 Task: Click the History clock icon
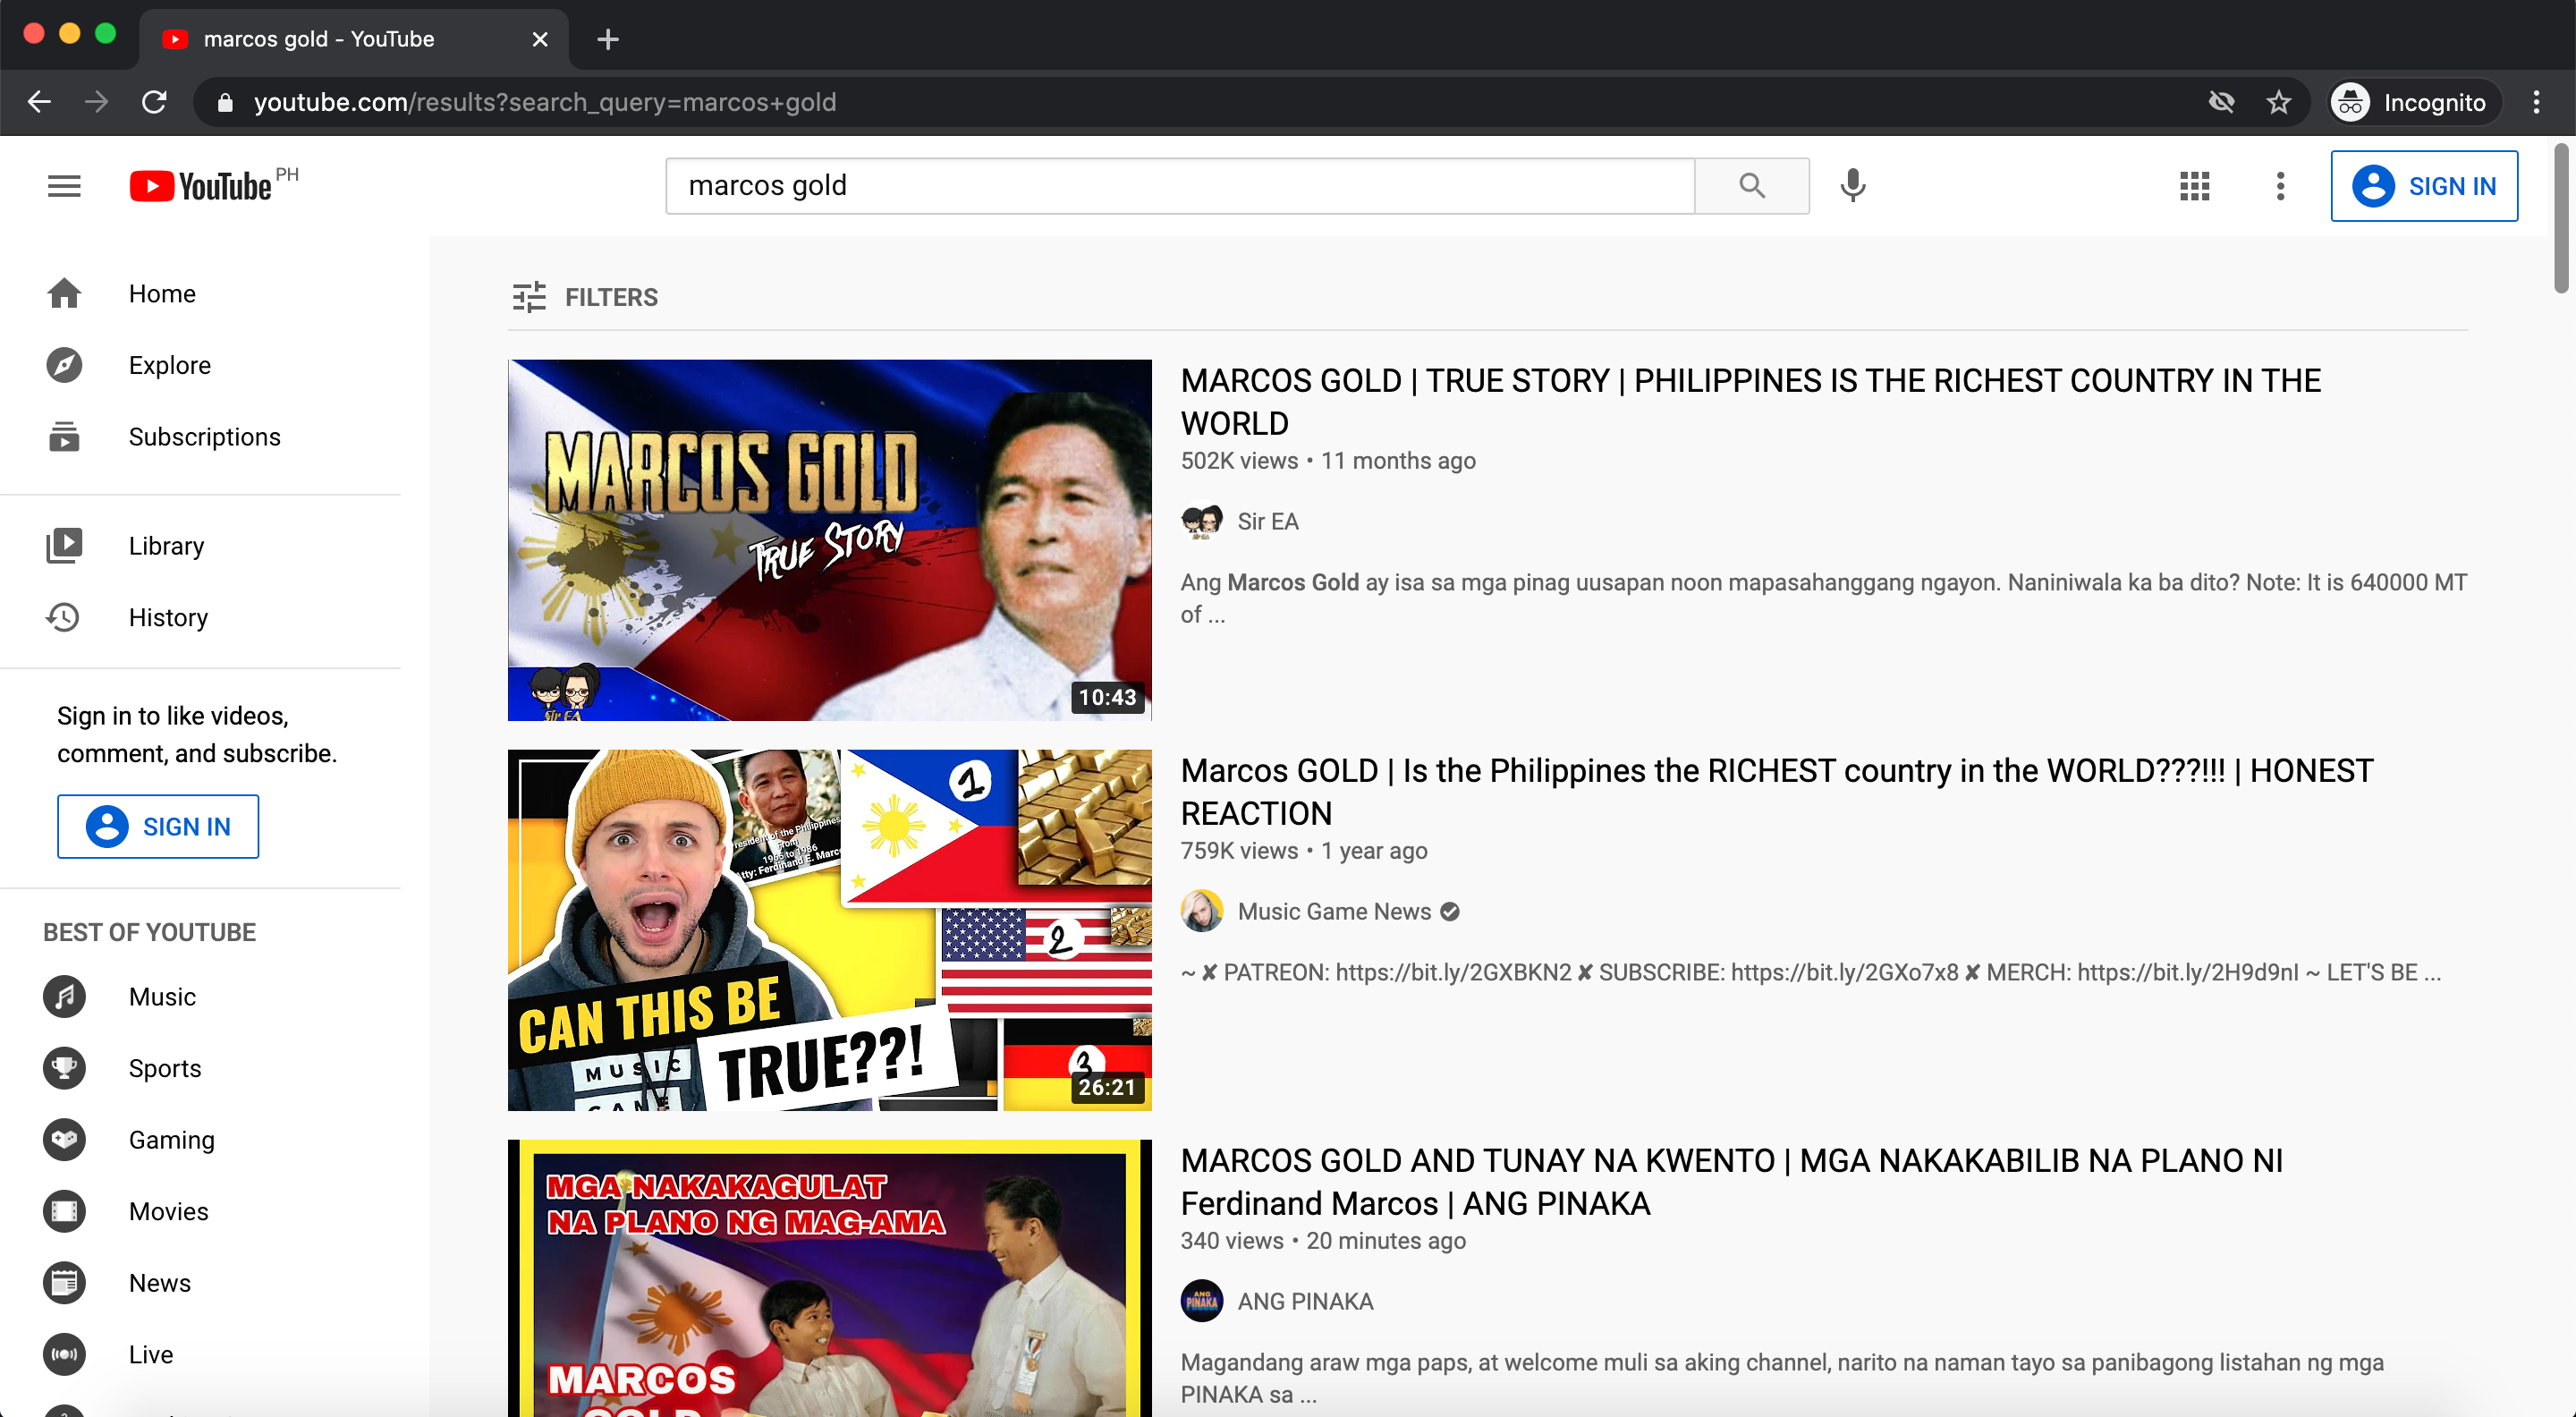coord(64,617)
